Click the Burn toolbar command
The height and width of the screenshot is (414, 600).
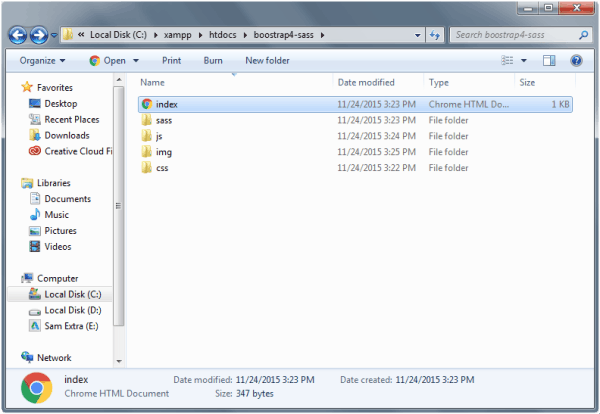point(213,60)
